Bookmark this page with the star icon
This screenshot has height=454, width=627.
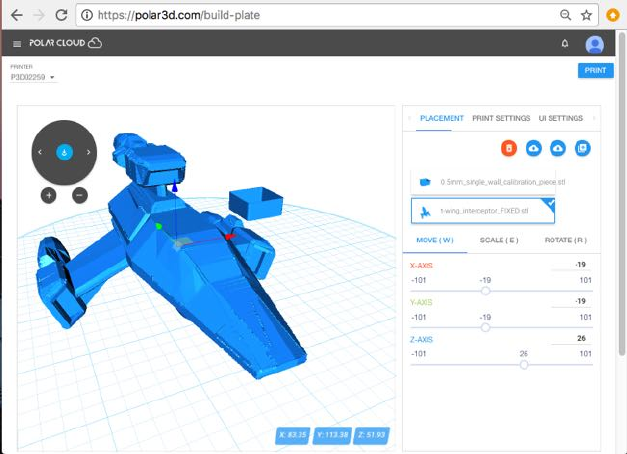586,15
